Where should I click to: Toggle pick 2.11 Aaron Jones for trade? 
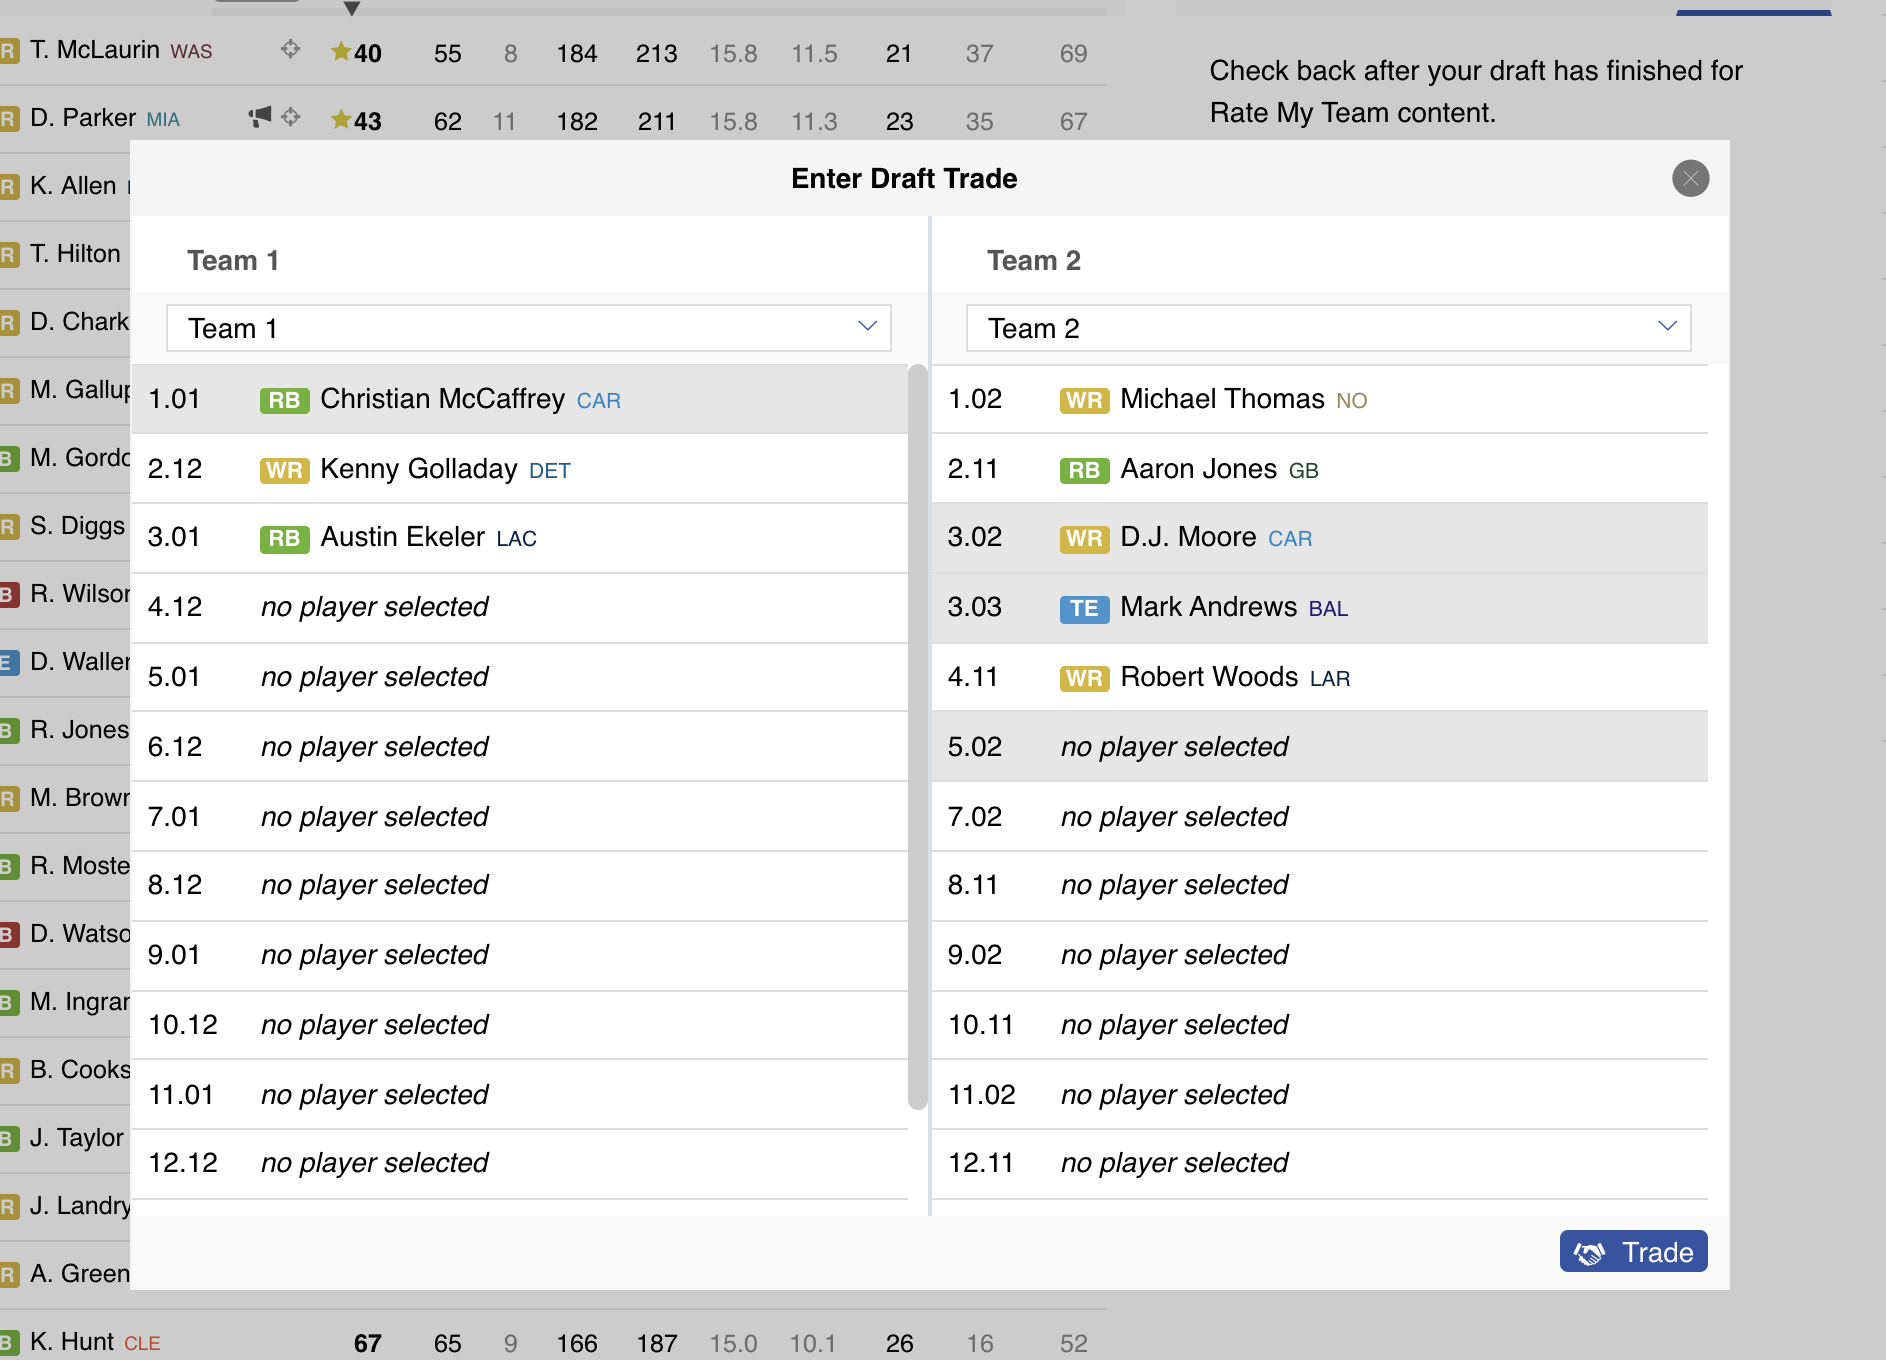(x=1320, y=469)
